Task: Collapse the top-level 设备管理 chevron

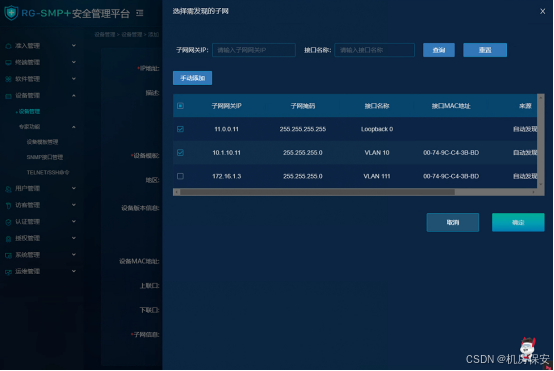Action: [x=74, y=95]
